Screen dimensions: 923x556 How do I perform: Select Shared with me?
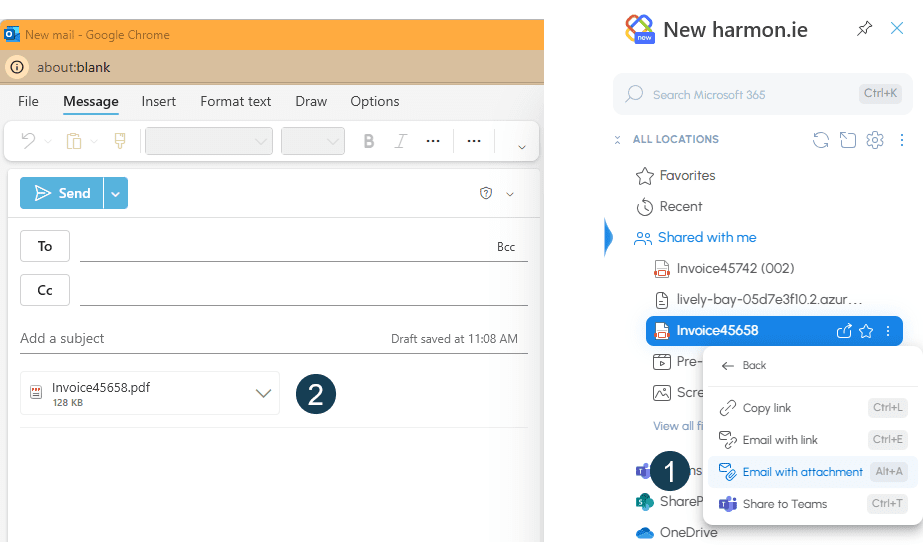695,238
